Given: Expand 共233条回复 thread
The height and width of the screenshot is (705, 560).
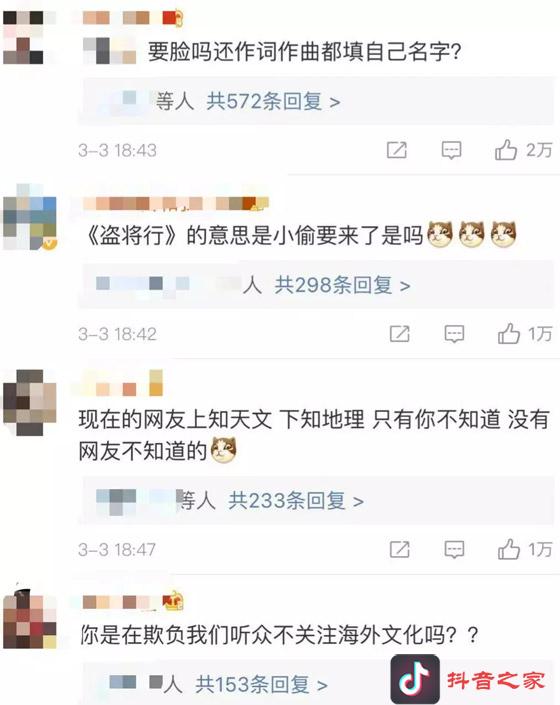Looking at the screenshot, I should [x=296, y=500].
